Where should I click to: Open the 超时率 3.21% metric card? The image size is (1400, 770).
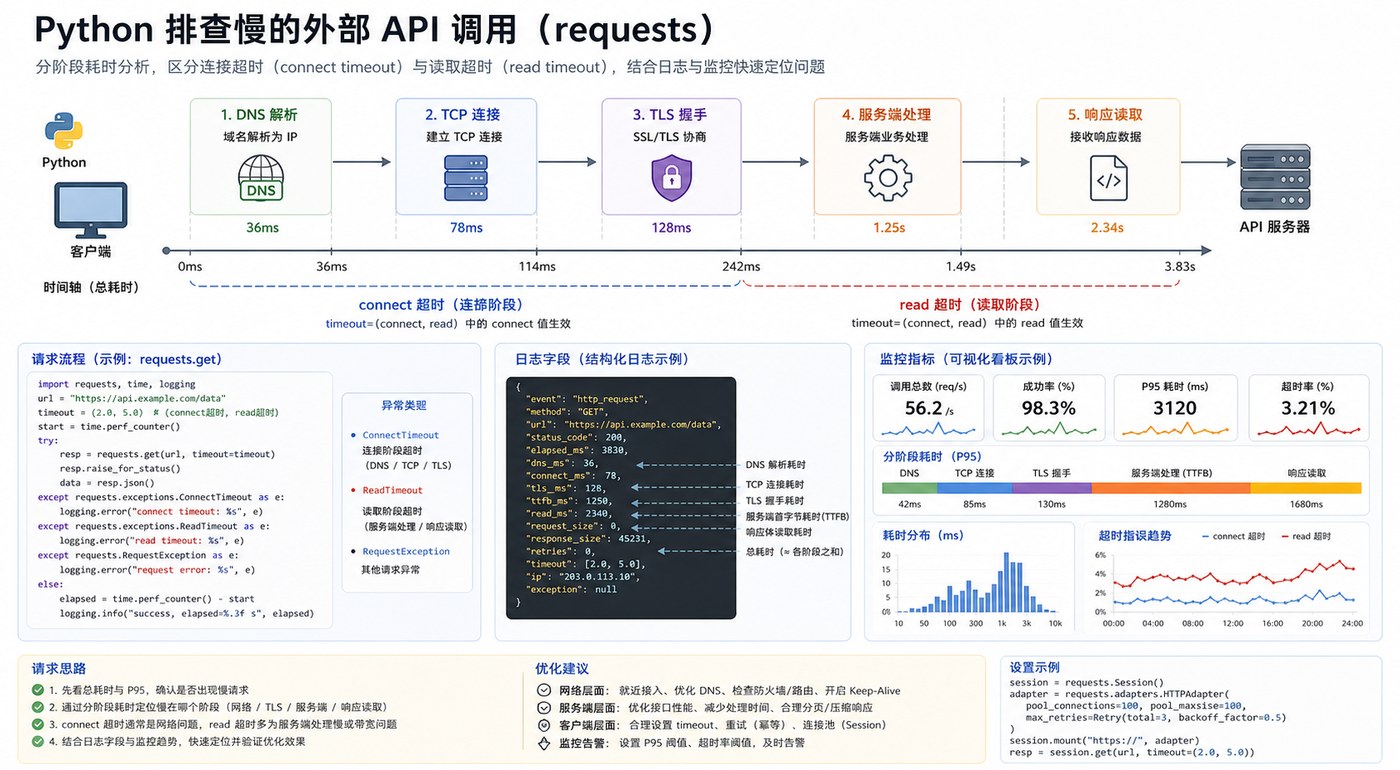[1308, 407]
